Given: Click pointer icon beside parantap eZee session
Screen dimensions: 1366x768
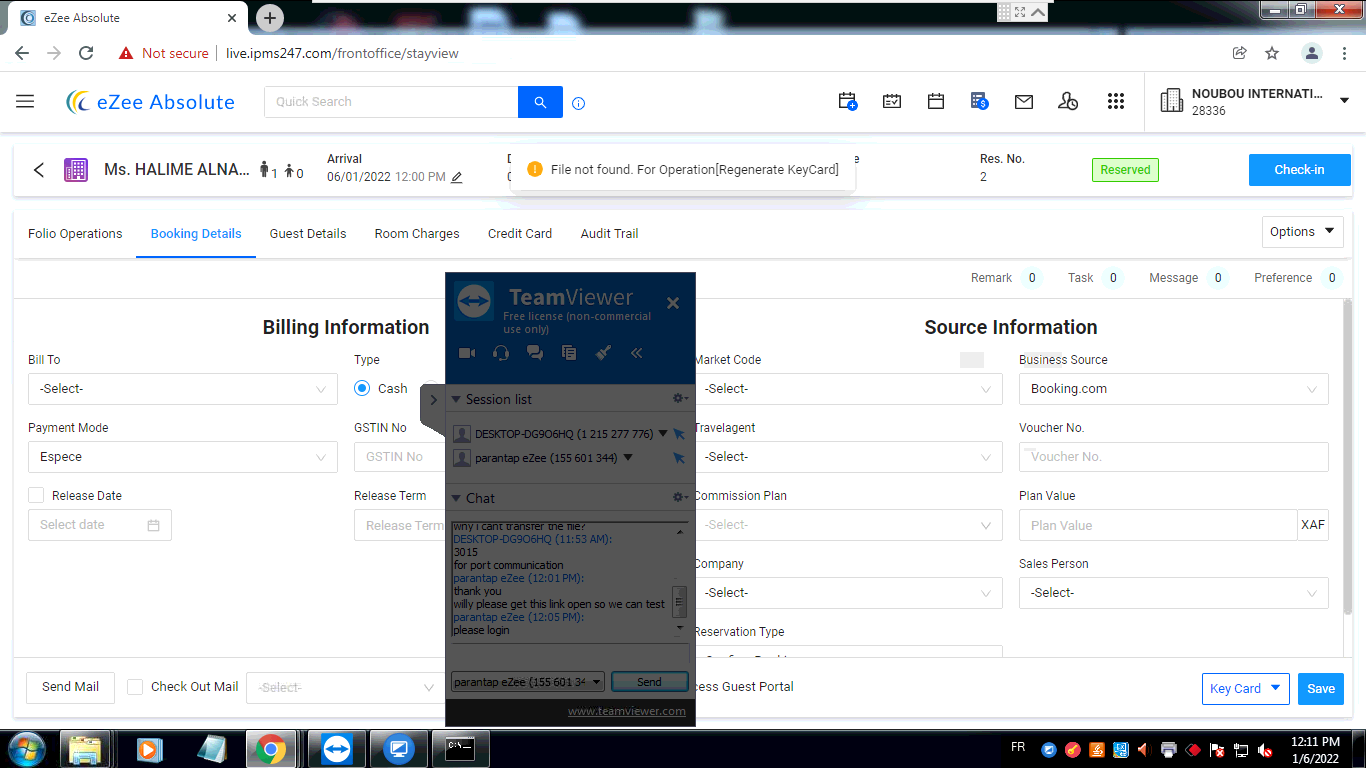Looking at the screenshot, I should (679, 458).
